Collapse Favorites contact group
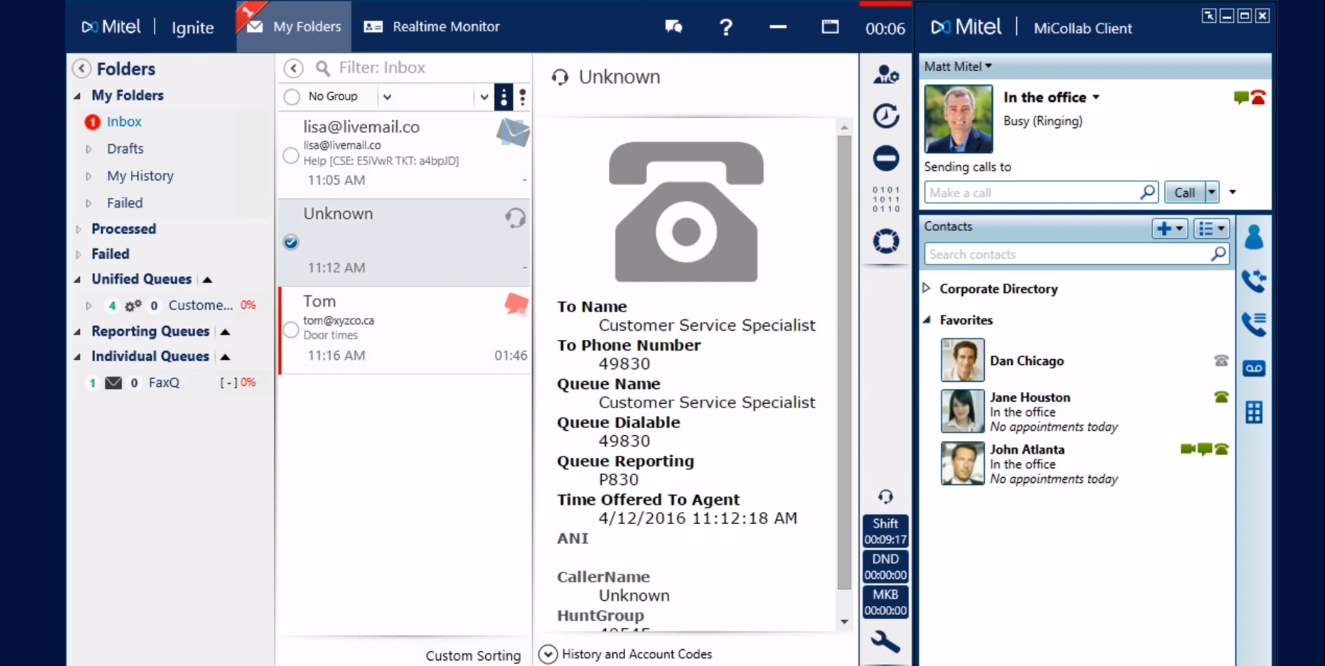Image resolution: width=1325 pixels, height=666 pixels. tap(926, 320)
